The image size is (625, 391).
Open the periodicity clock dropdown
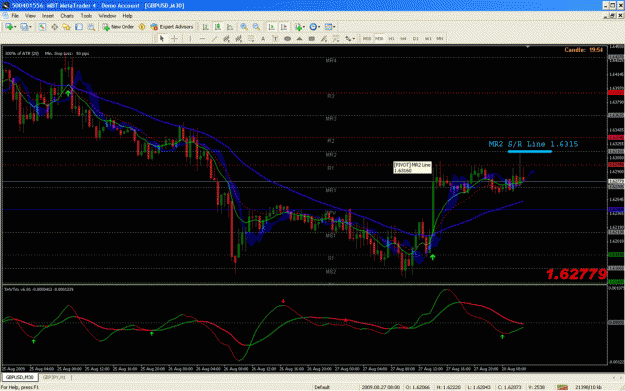point(315,27)
